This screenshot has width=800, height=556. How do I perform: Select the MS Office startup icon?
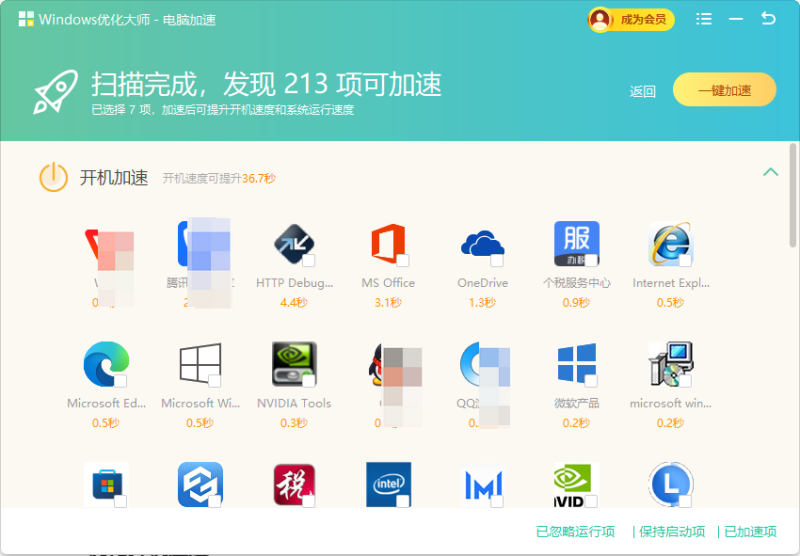click(388, 243)
